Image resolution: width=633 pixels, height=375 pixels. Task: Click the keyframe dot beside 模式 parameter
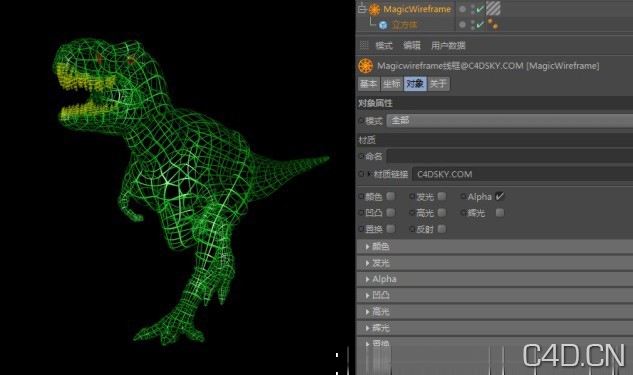(x=361, y=120)
